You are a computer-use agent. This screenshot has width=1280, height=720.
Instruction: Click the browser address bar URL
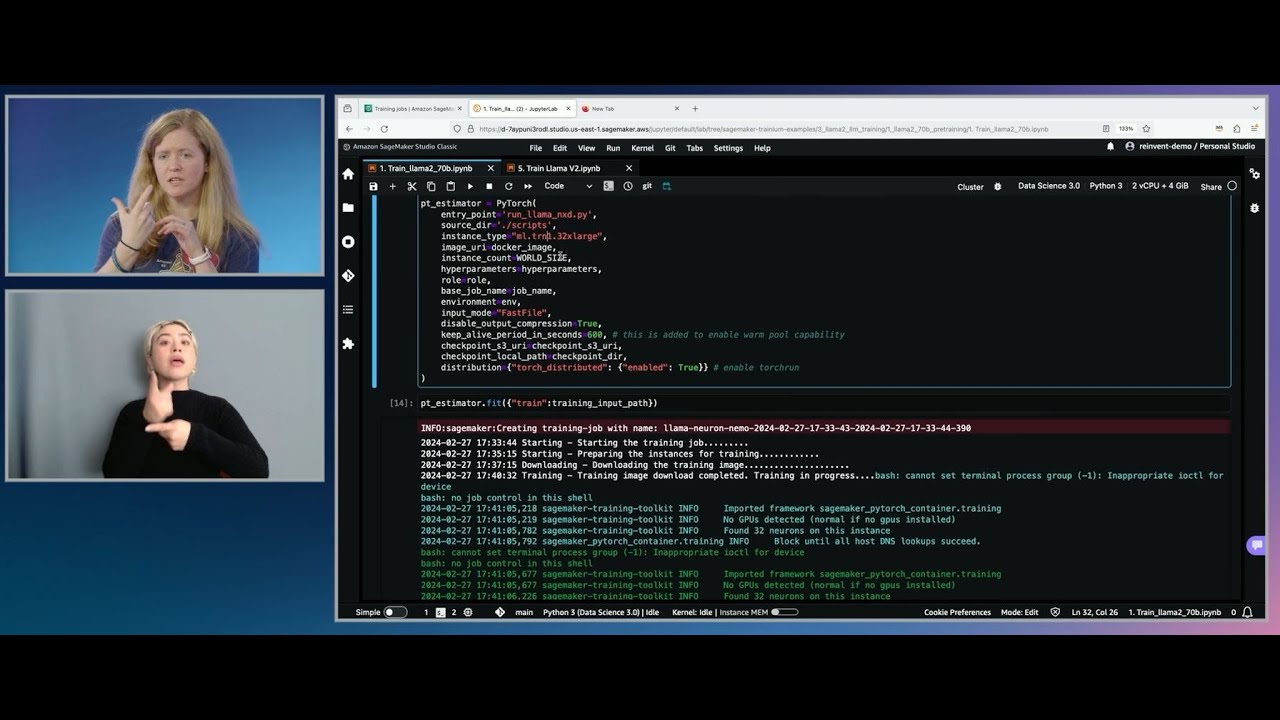coord(760,129)
